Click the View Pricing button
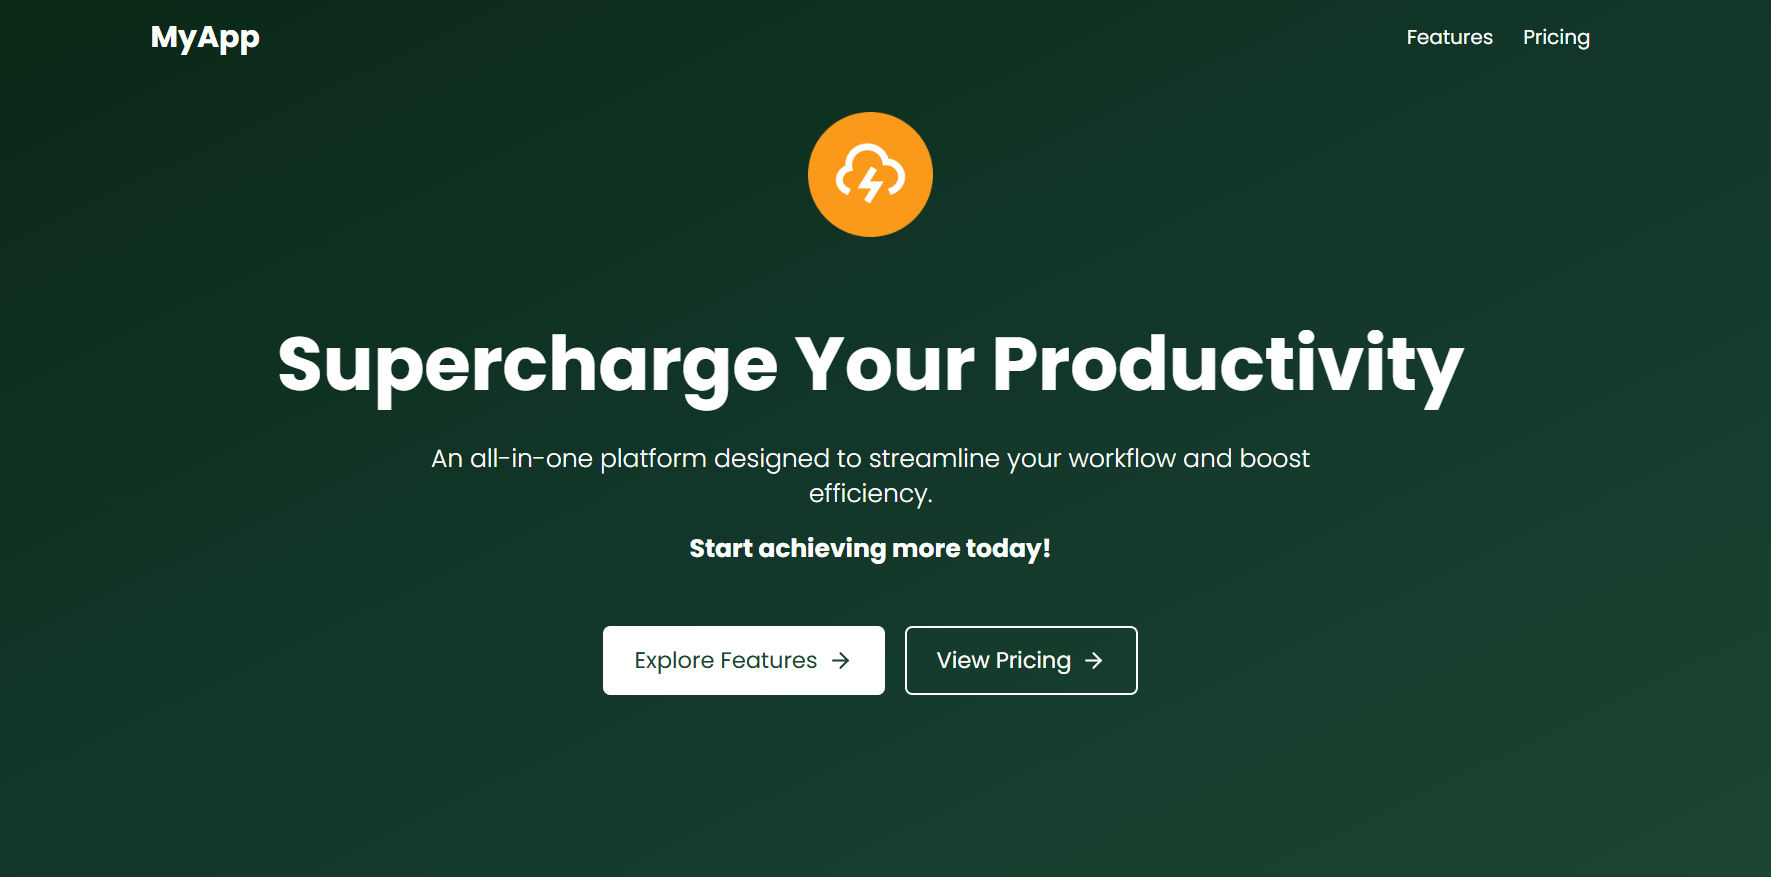Screen dimensions: 1771x877 click(1020, 660)
